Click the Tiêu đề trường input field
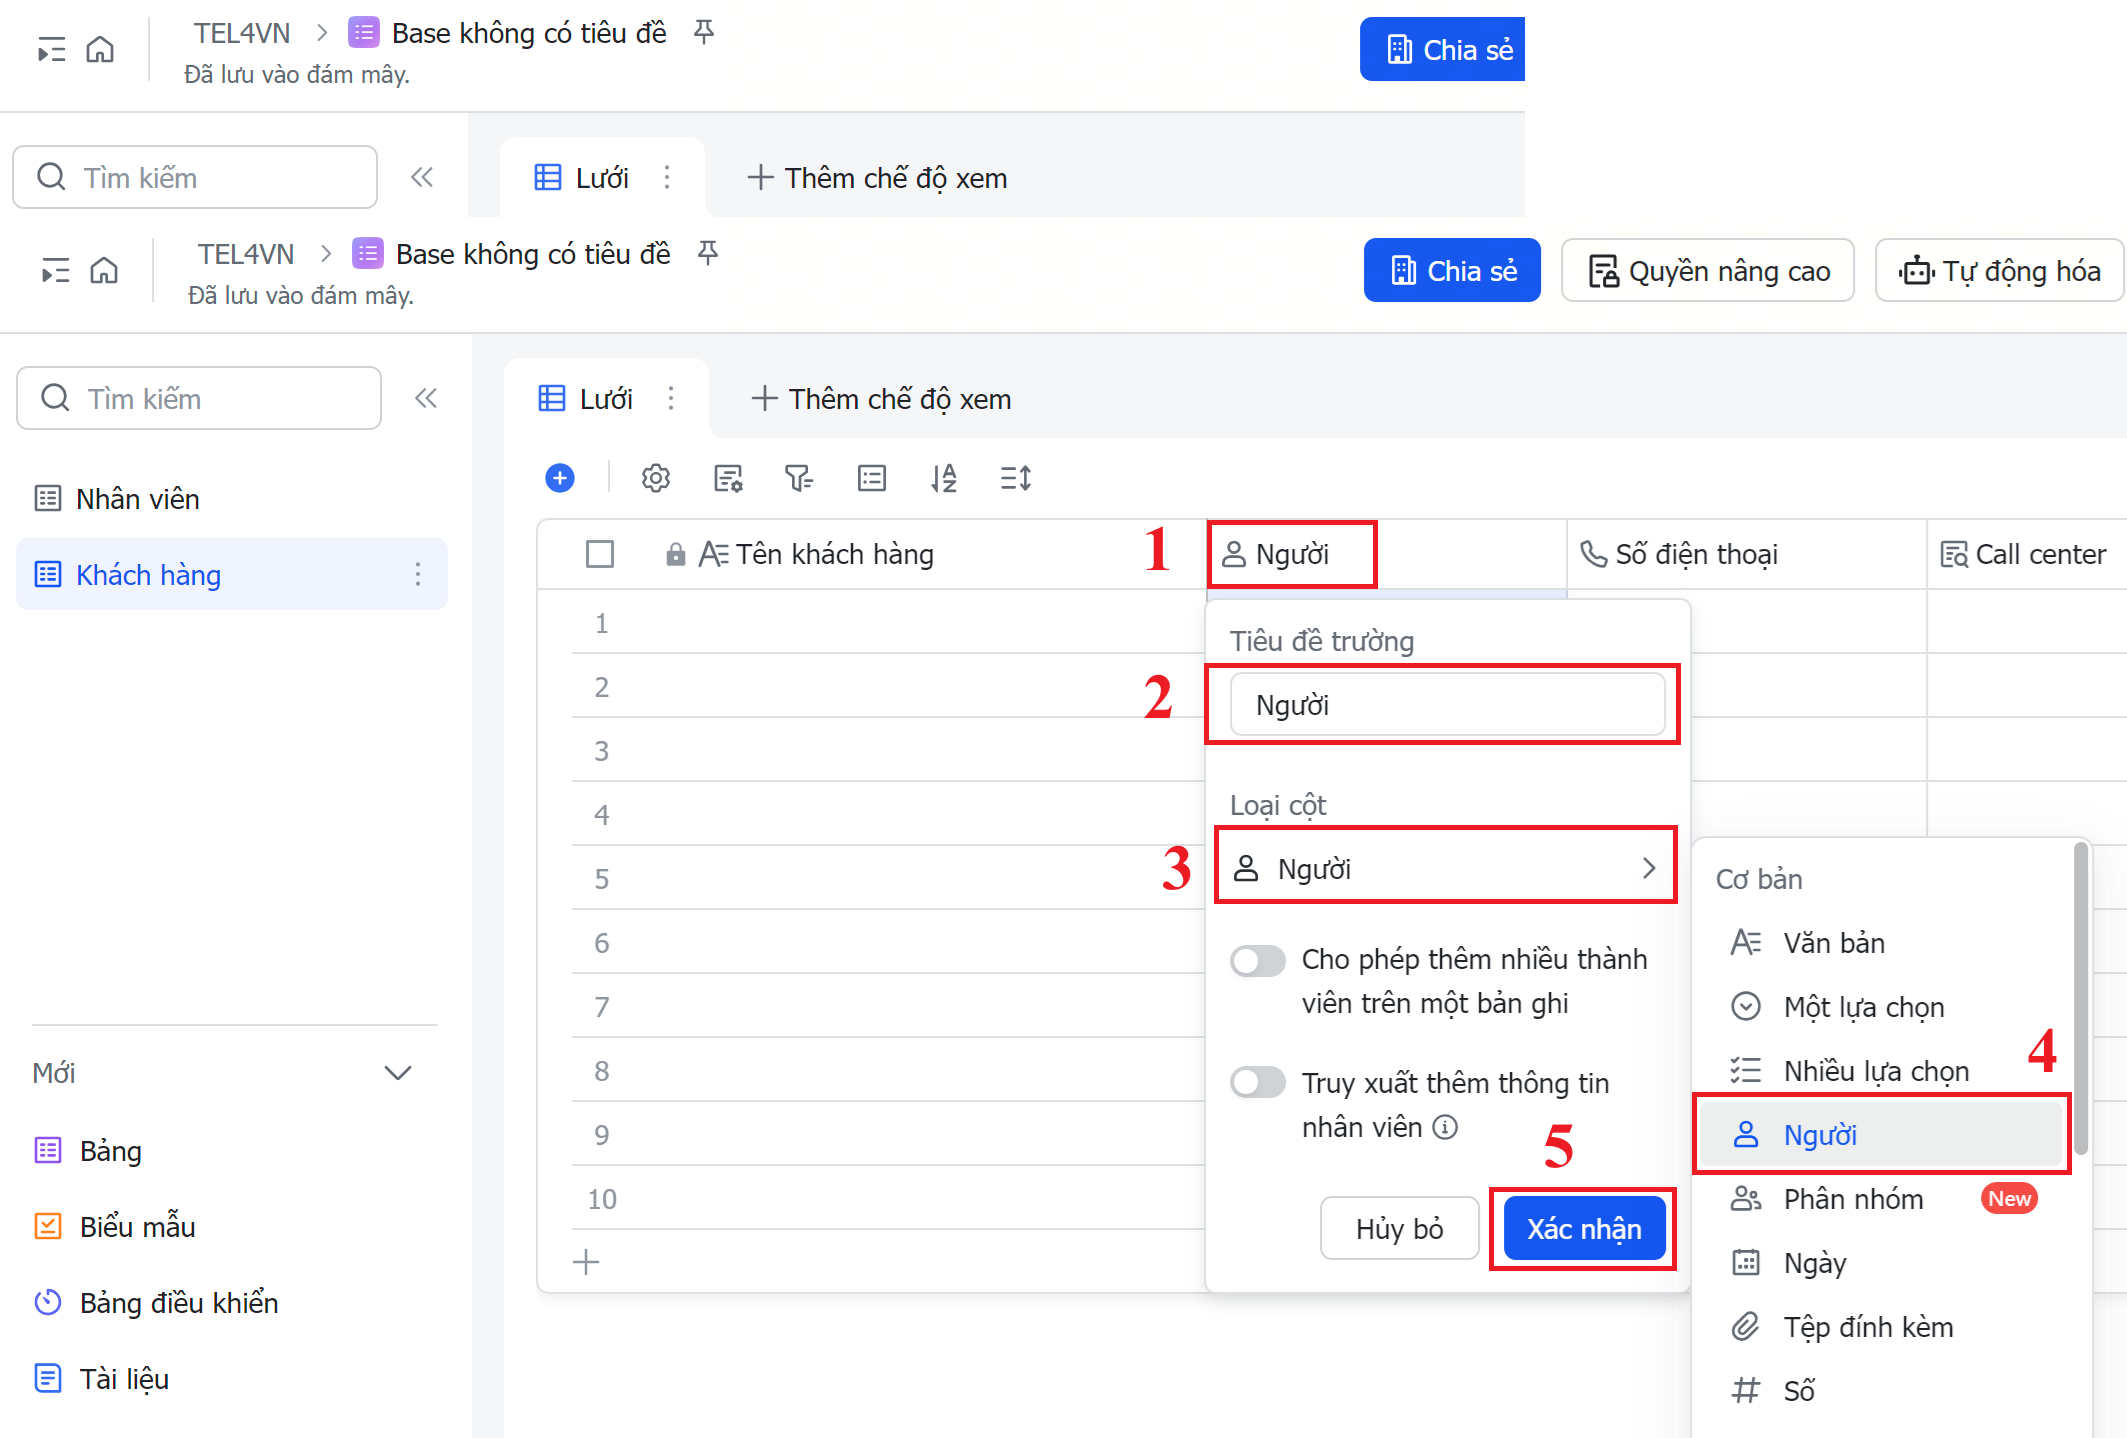This screenshot has height=1438, width=2127. pos(1446,705)
